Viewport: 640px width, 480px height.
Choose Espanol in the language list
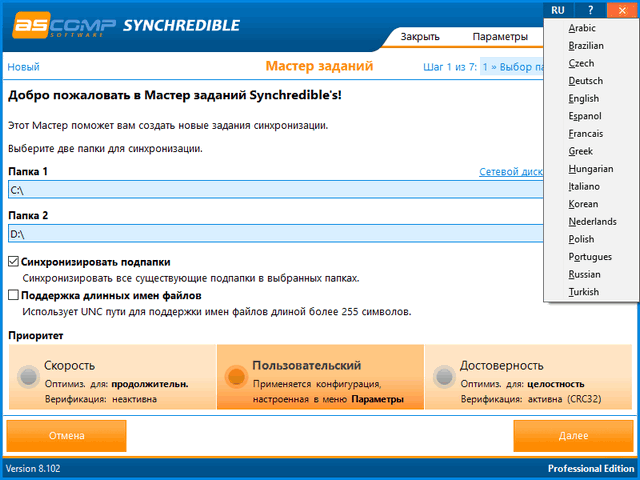[591, 116]
